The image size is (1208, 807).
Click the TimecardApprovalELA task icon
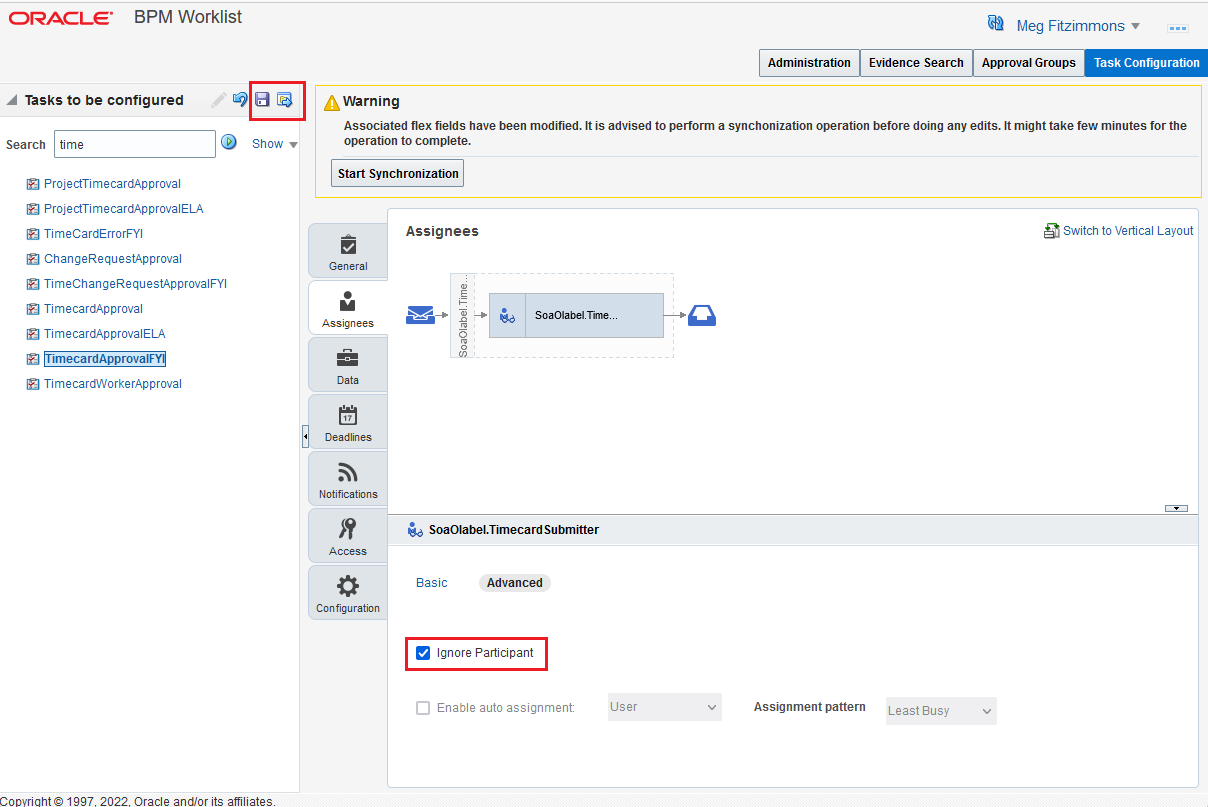[x=33, y=334]
